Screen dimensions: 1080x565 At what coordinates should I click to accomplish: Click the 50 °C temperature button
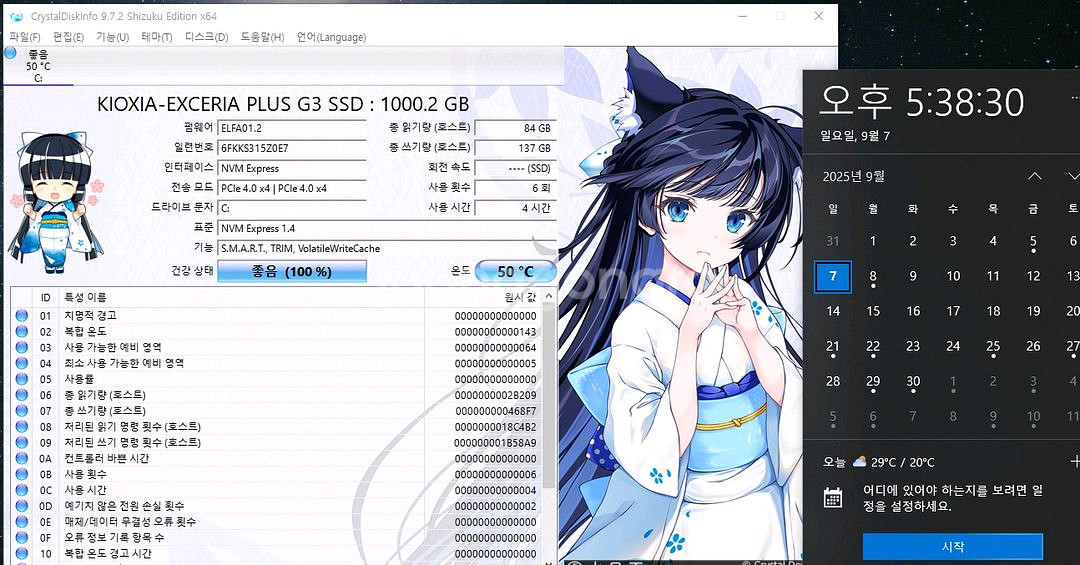click(515, 271)
